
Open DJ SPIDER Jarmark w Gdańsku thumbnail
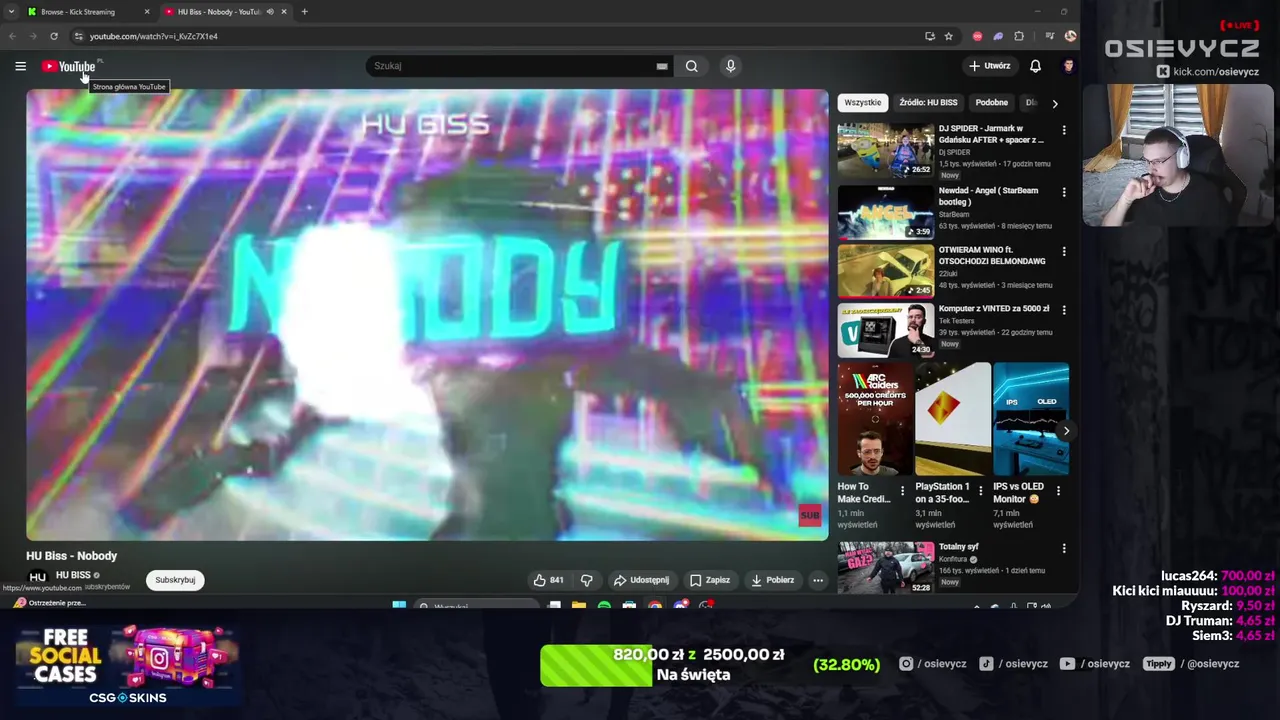pos(886,150)
